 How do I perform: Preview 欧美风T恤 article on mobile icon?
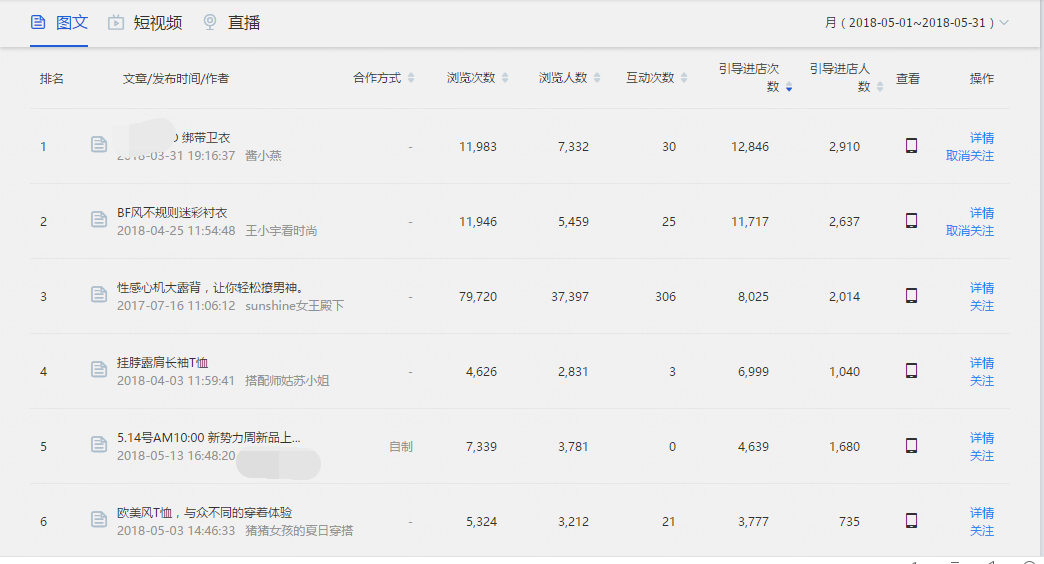pos(912,520)
